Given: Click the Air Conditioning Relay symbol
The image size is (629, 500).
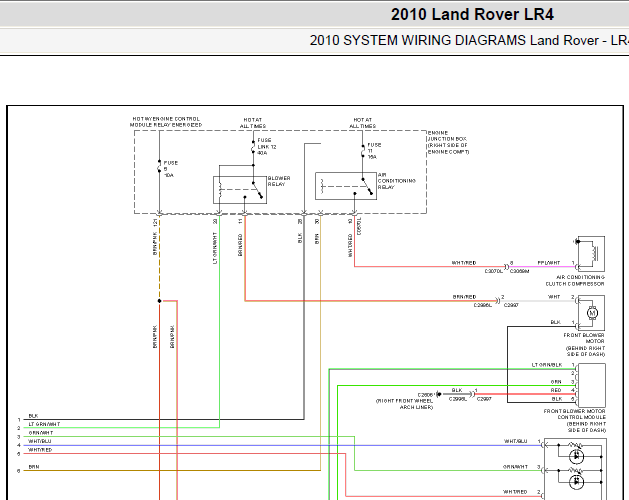Looking at the screenshot, I should pos(345,186).
